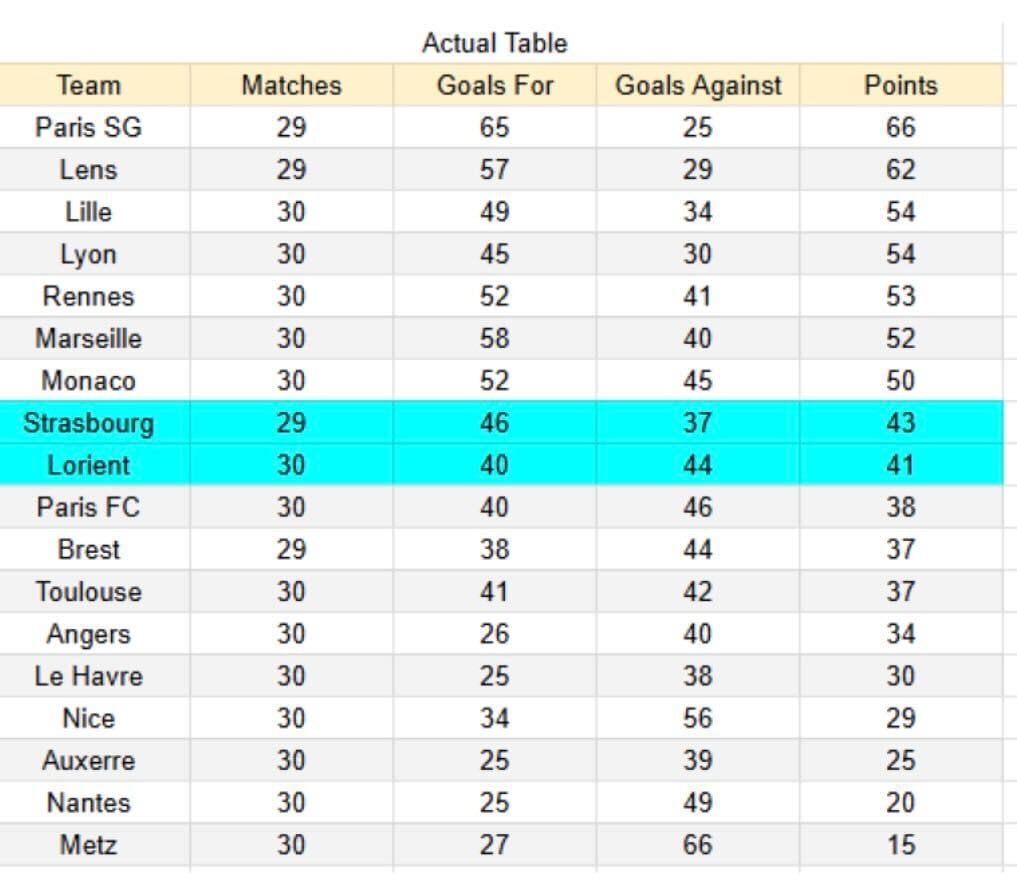Viewport: 1017px width, 882px height.
Task: Select the highlighted Lorient team cell
Action: click(89, 465)
